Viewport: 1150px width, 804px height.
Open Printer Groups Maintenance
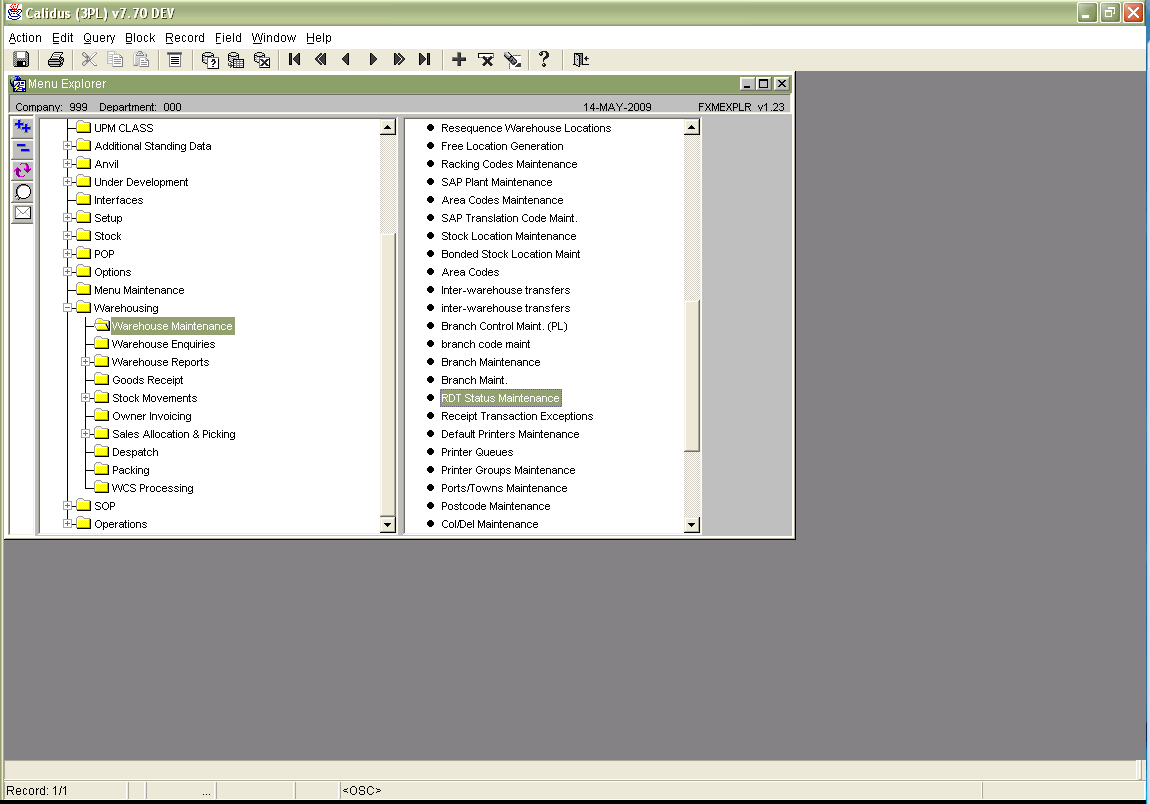(508, 470)
